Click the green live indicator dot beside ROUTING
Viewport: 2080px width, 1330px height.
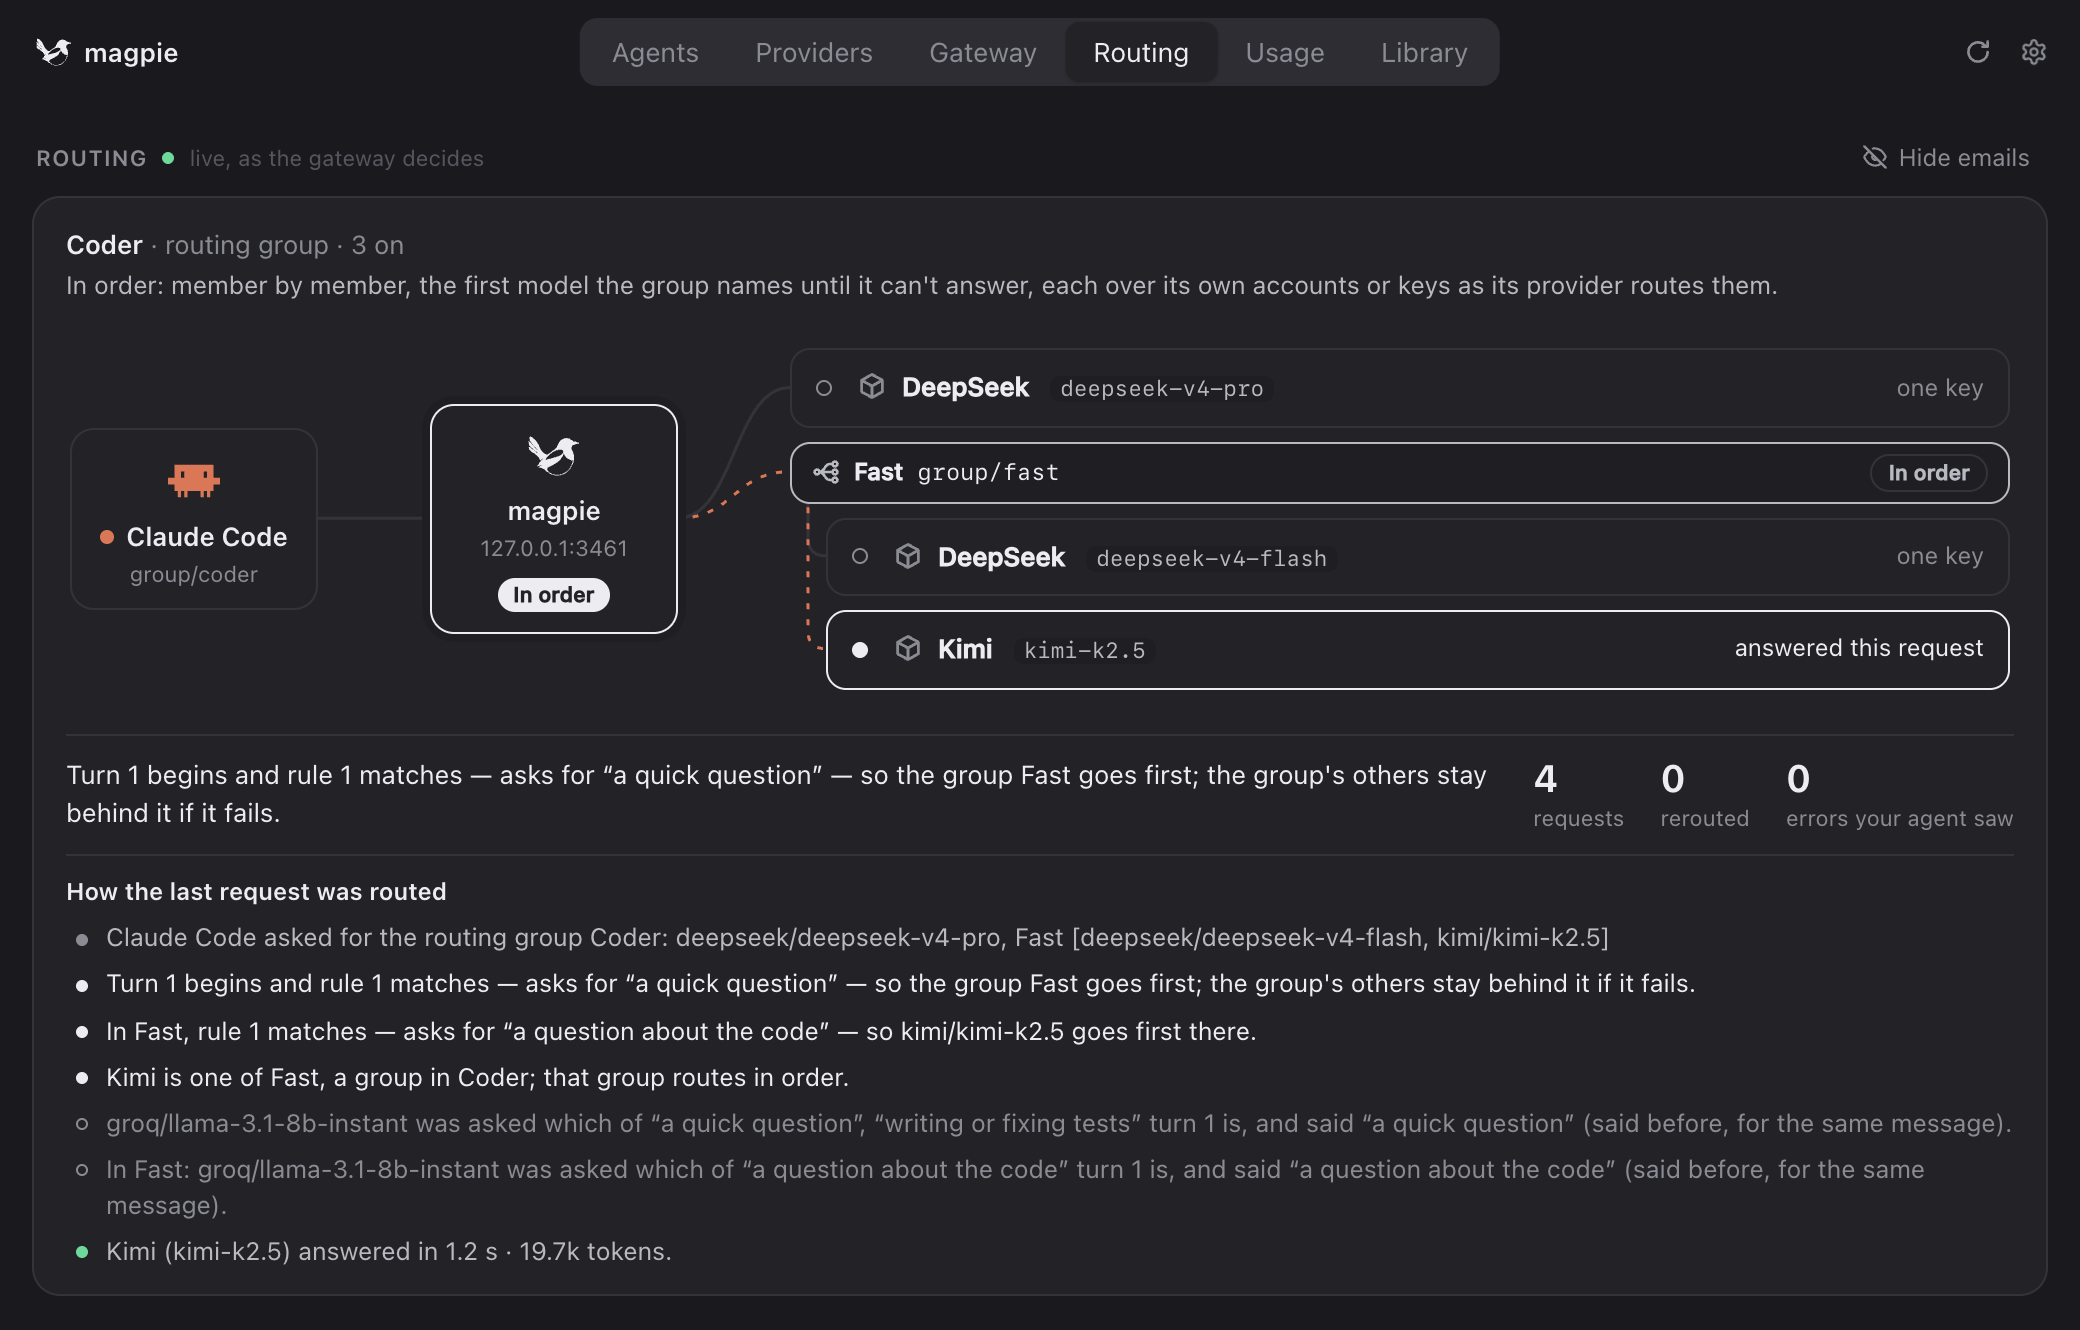(168, 158)
